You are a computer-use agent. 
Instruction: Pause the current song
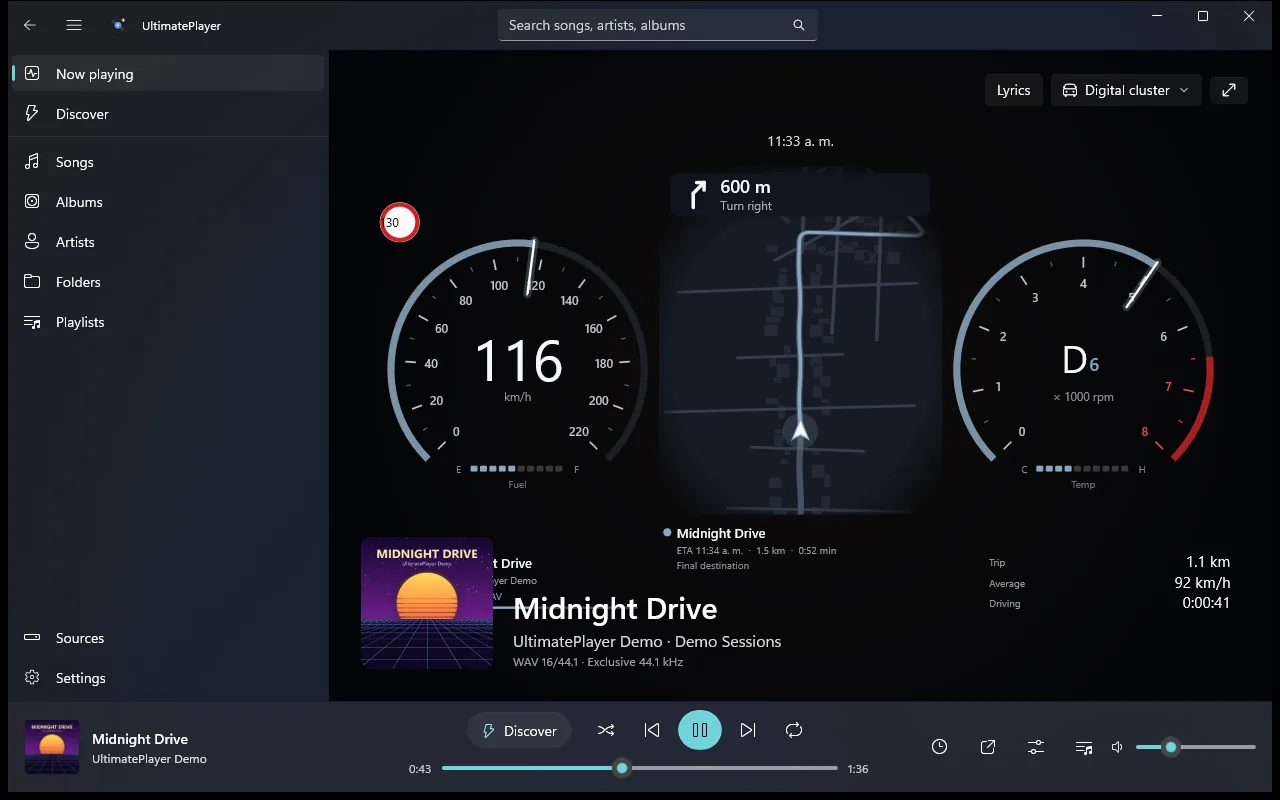(700, 730)
